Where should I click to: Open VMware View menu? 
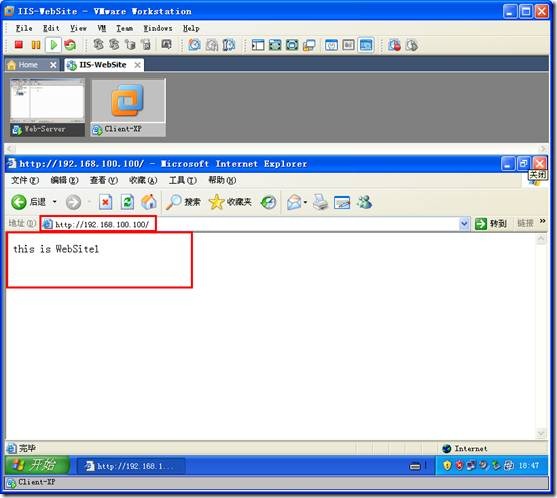78,28
